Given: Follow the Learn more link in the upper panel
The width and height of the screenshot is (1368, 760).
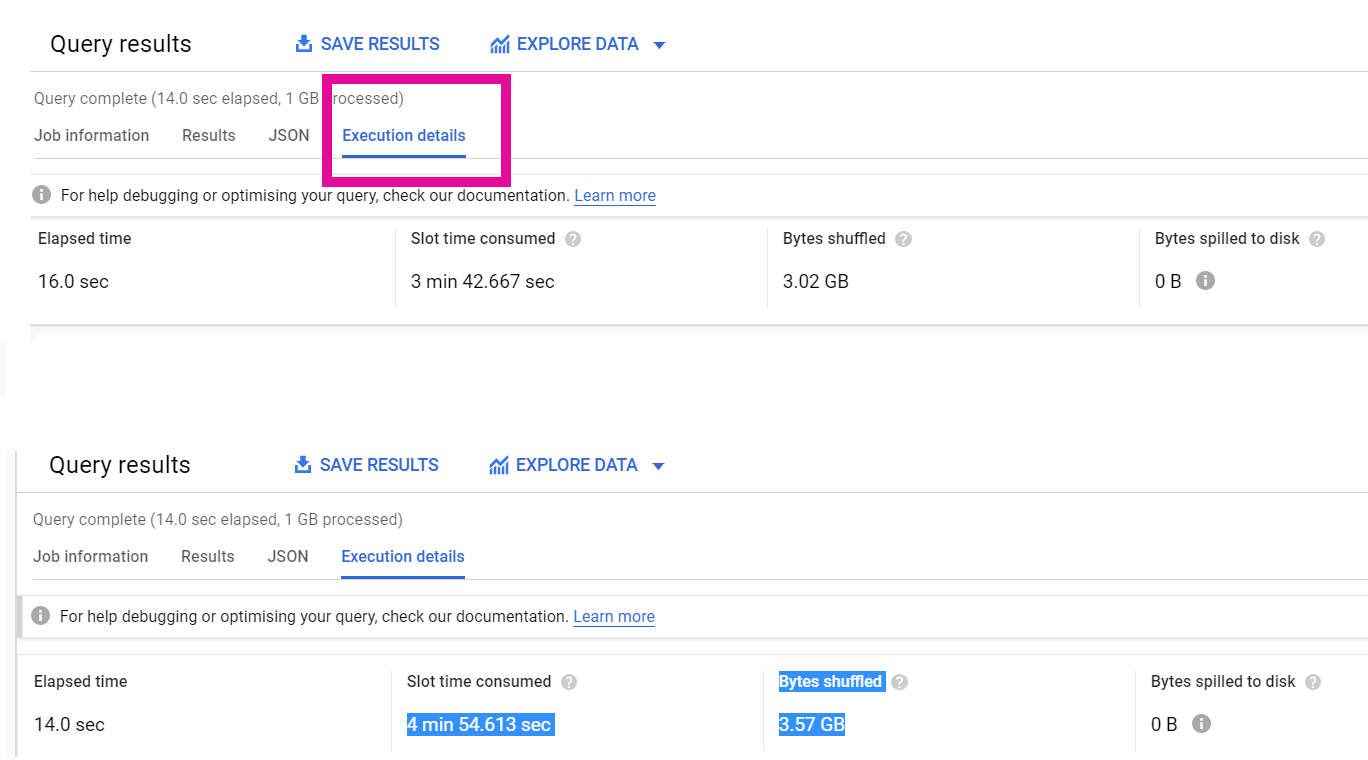Looking at the screenshot, I should coord(615,195).
